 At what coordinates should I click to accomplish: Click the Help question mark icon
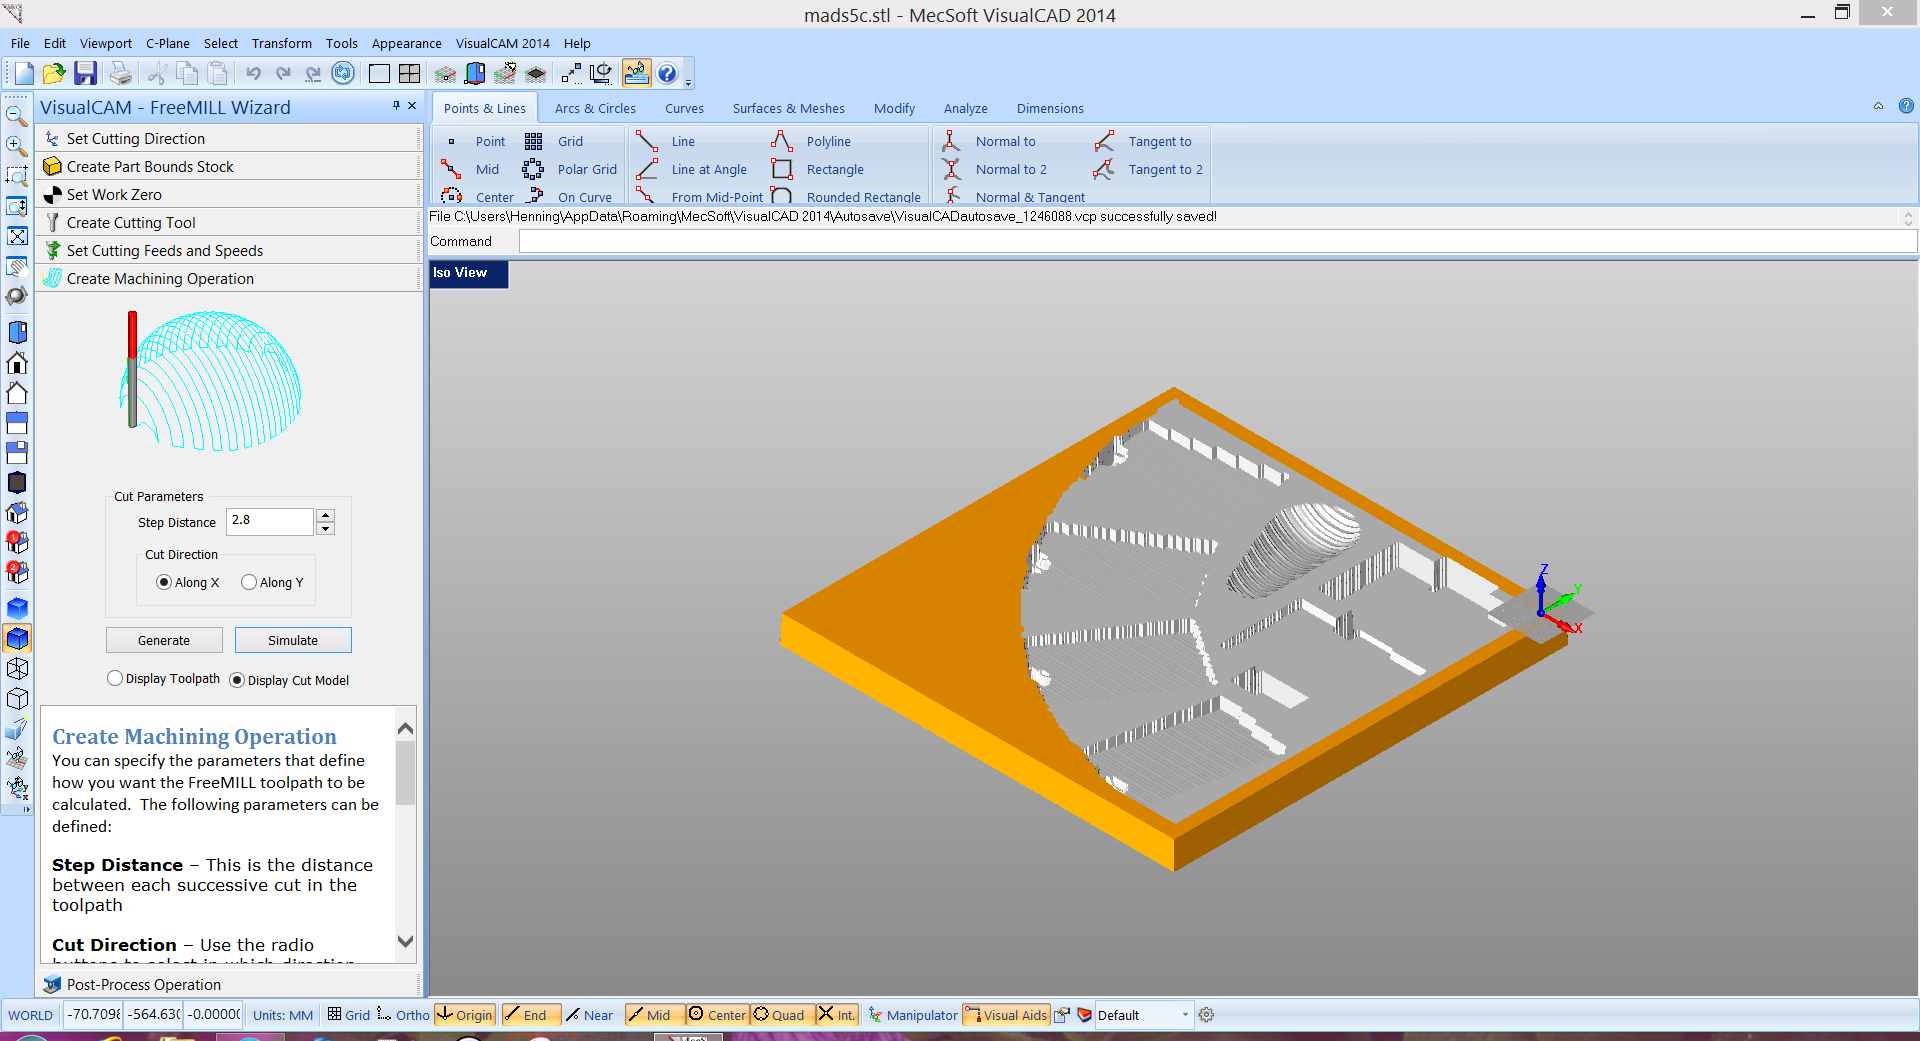[x=667, y=73]
